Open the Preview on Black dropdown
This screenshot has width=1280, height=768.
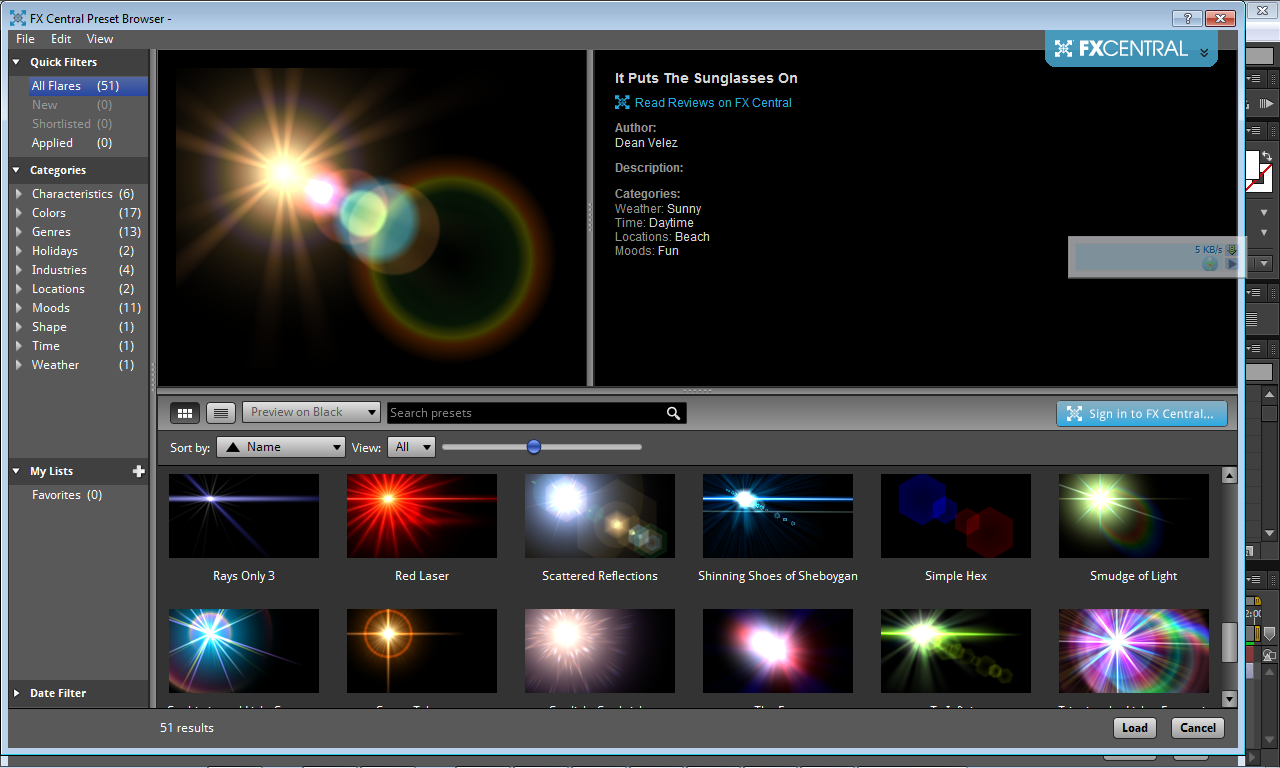[x=311, y=412]
